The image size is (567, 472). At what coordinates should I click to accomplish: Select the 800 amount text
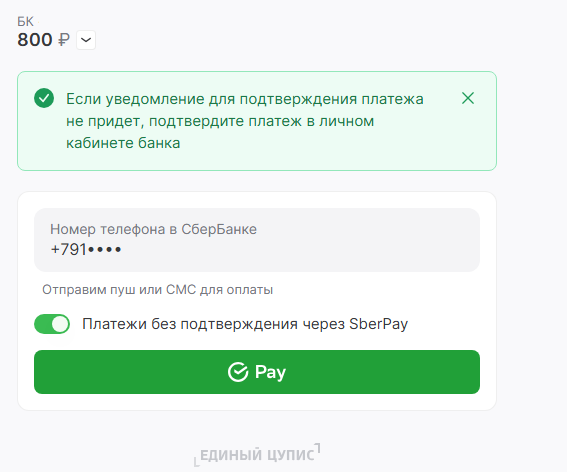click(x=35, y=39)
